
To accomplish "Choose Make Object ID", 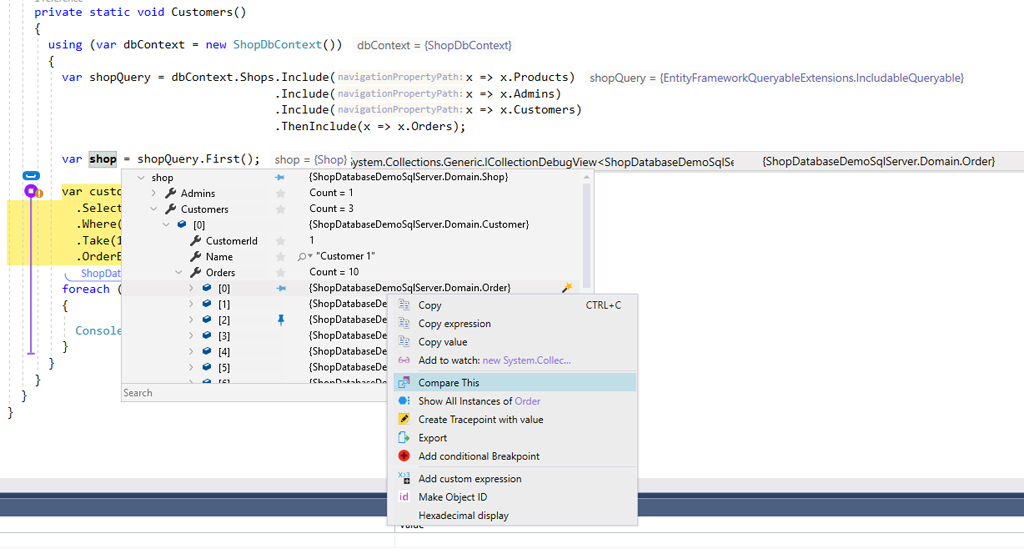I will click(513, 497).
